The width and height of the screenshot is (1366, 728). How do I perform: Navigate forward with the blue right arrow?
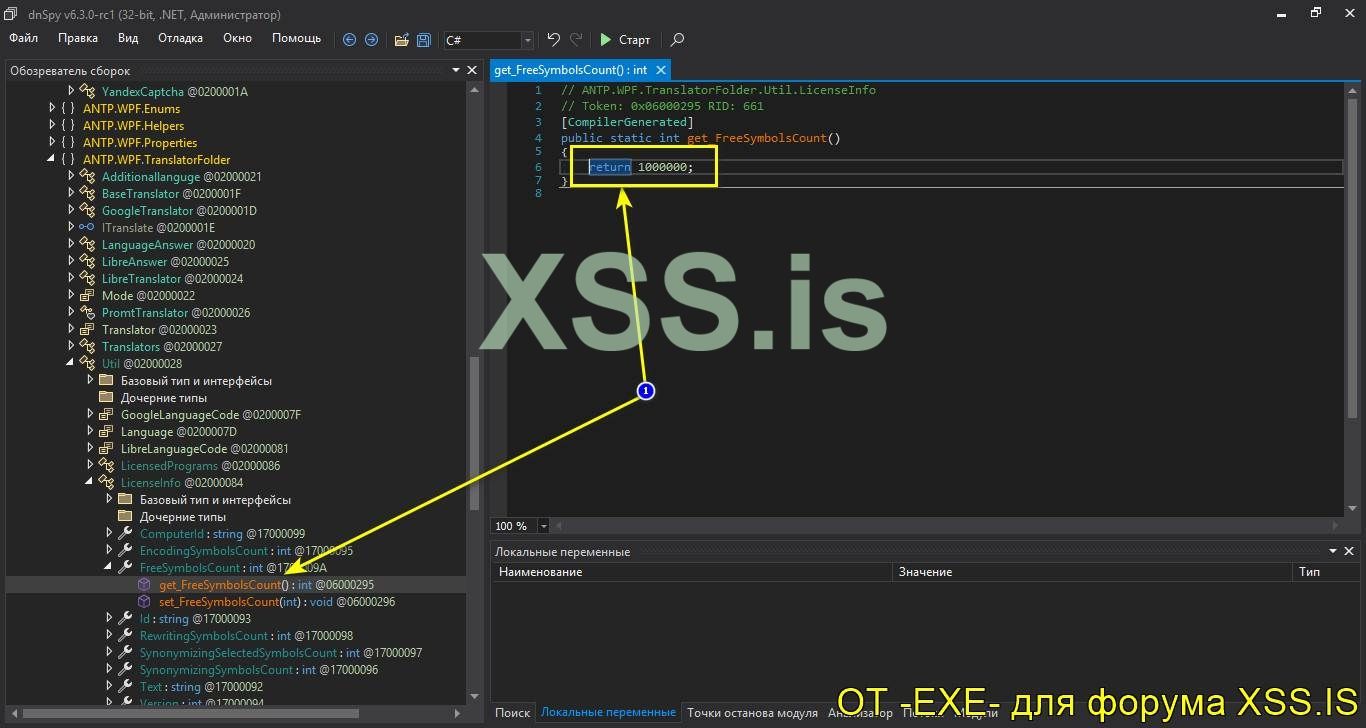click(371, 40)
